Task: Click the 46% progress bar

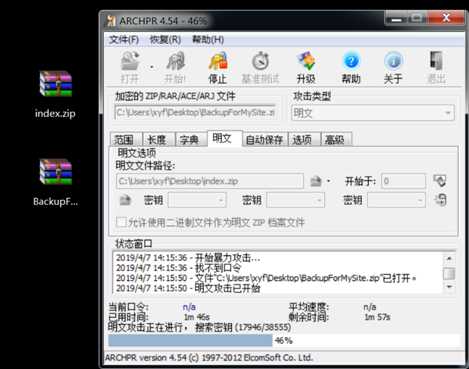Action: tap(284, 340)
